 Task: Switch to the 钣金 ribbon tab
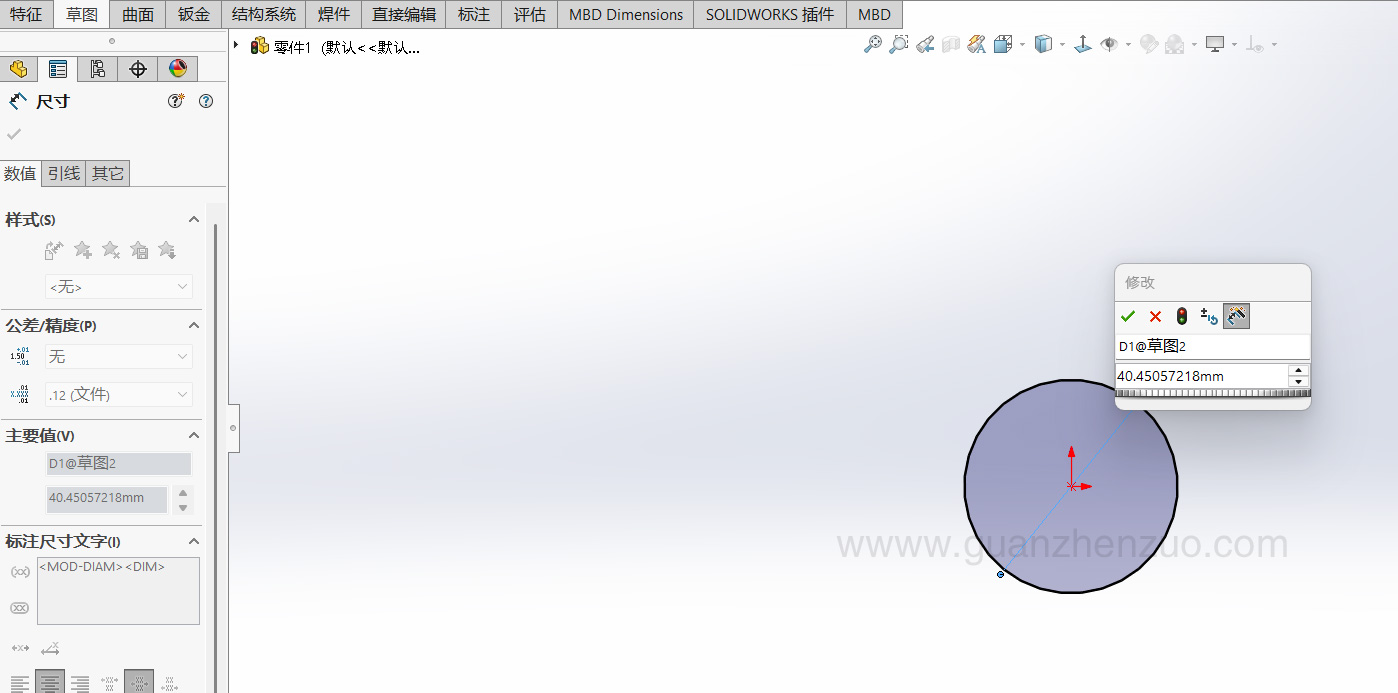point(194,14)
